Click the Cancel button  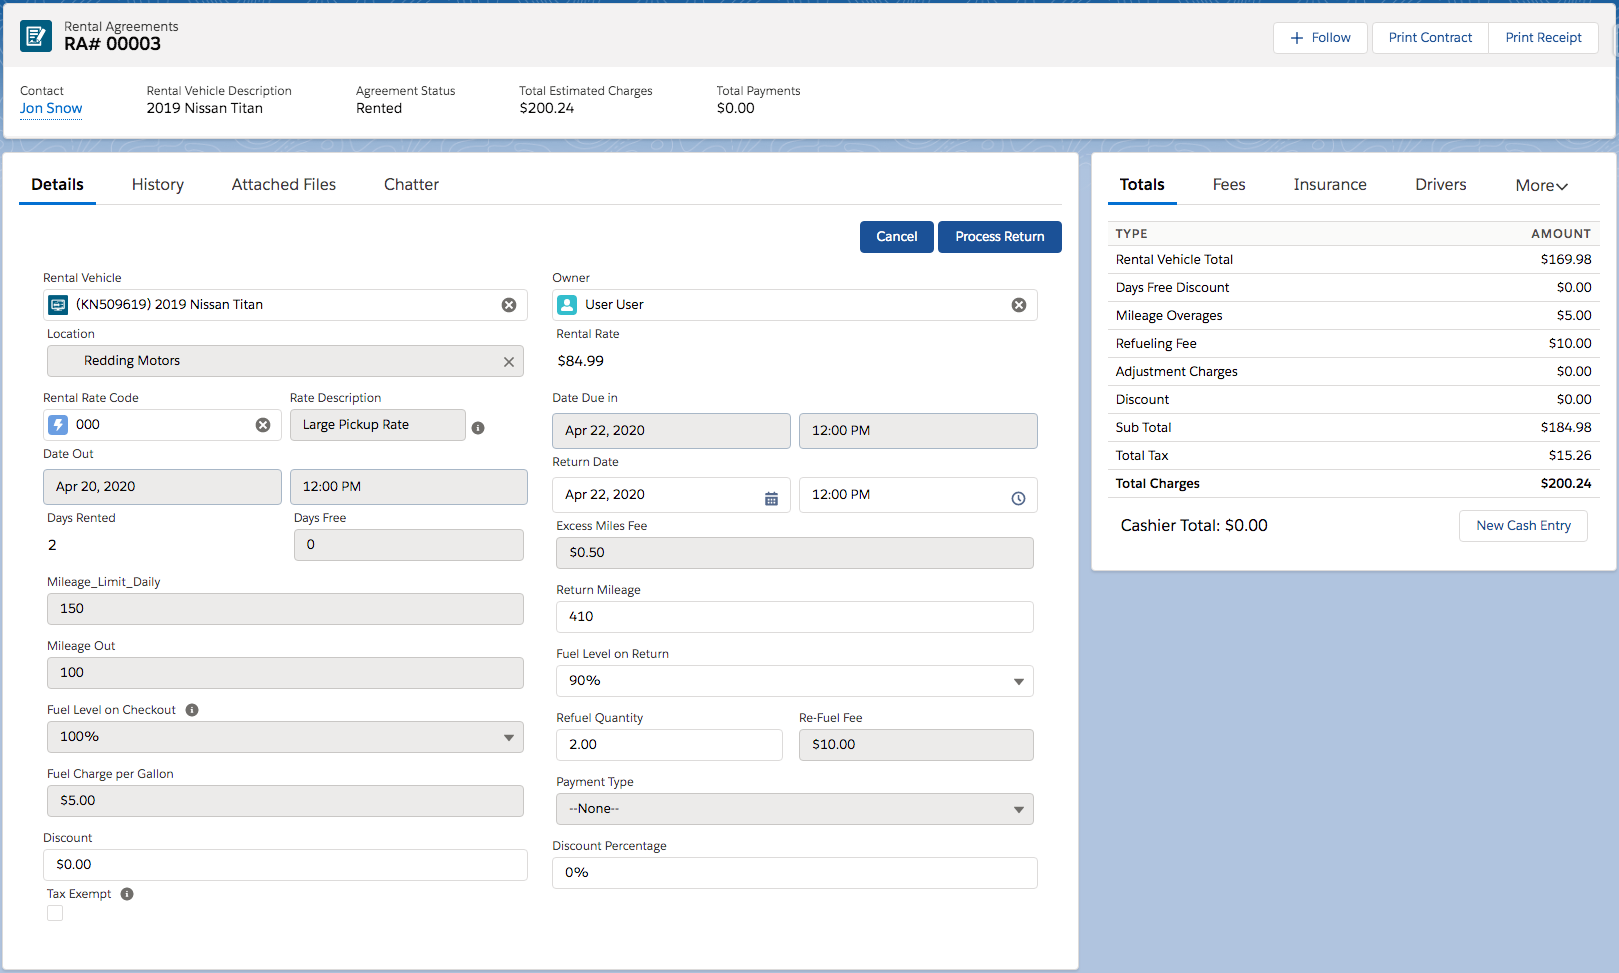[897, 237]
